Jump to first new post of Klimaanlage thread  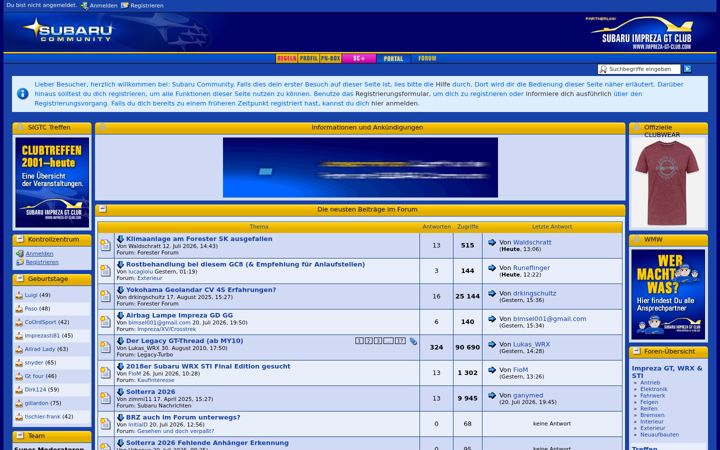[x=120, y=239]
